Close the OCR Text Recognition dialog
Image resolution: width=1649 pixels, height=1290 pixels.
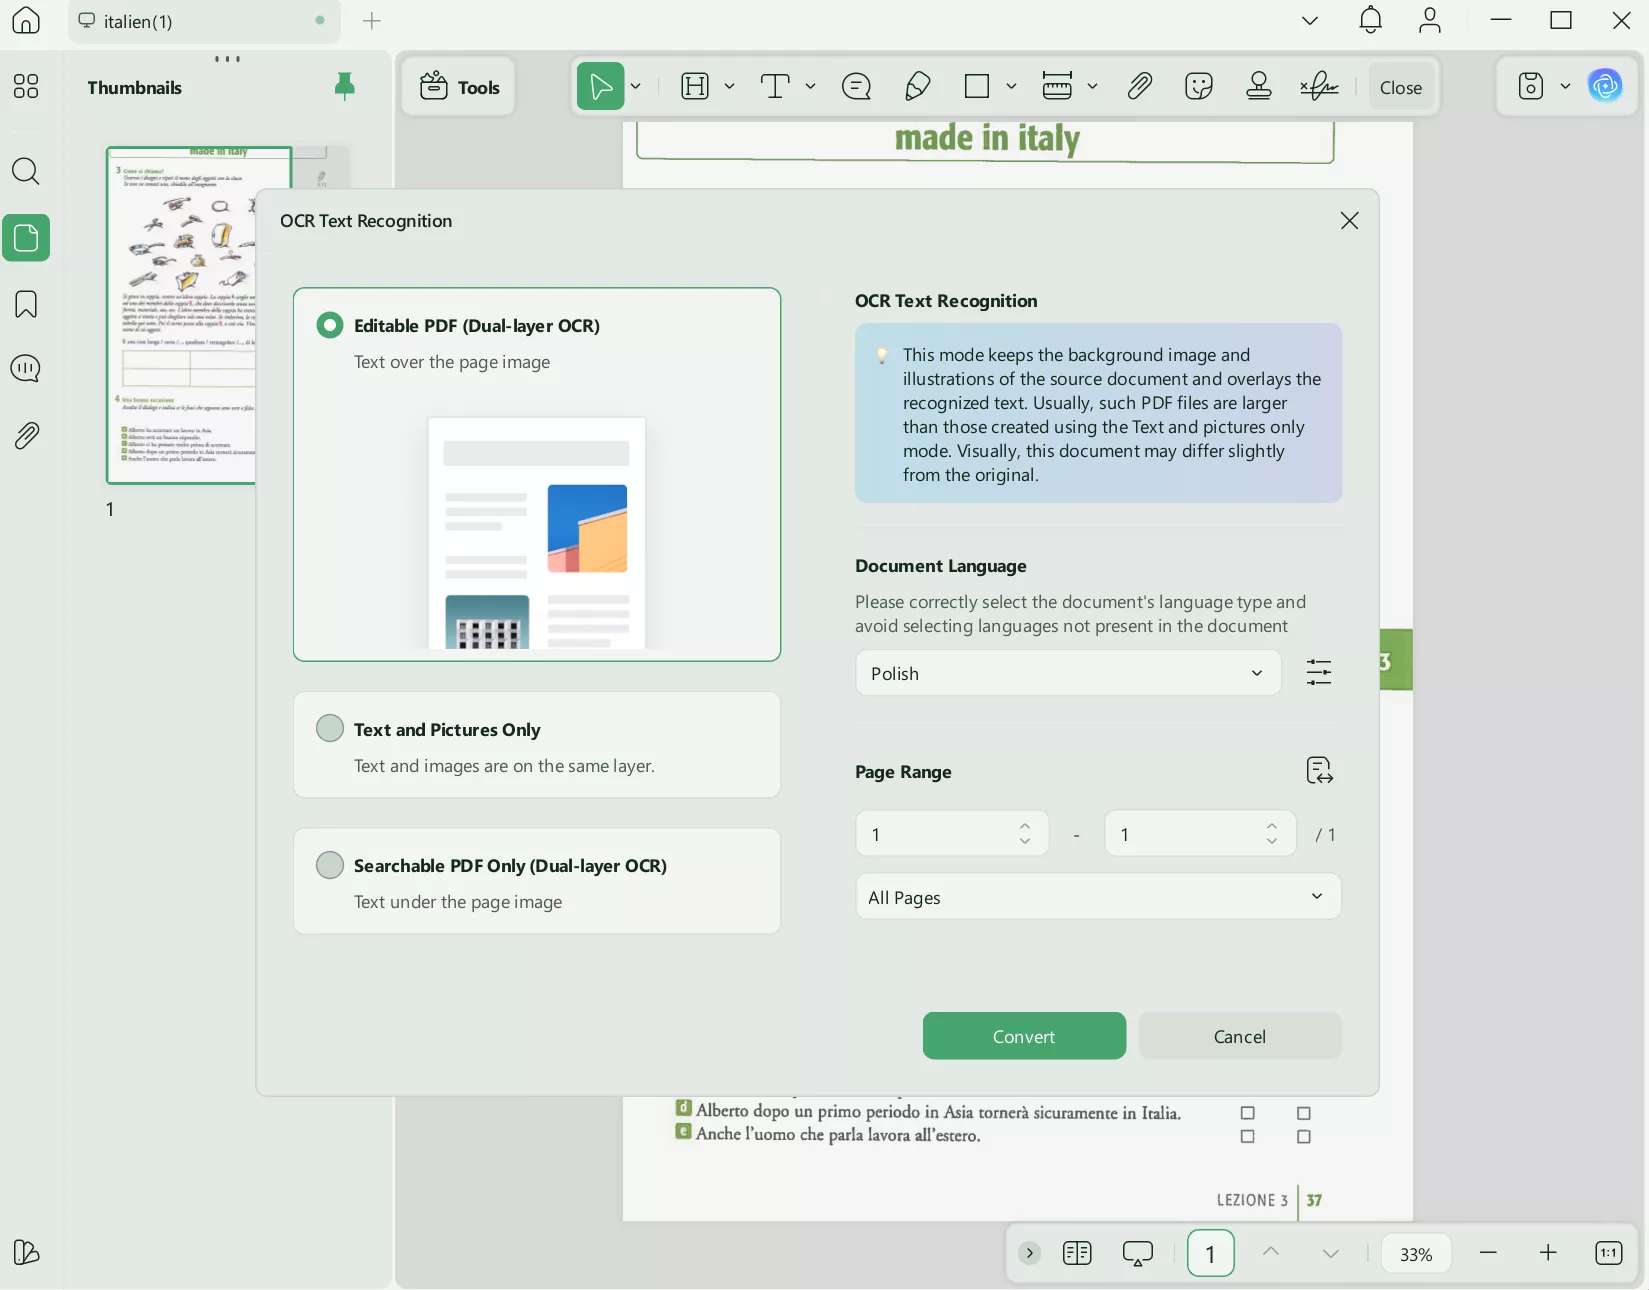(1349, 221)
